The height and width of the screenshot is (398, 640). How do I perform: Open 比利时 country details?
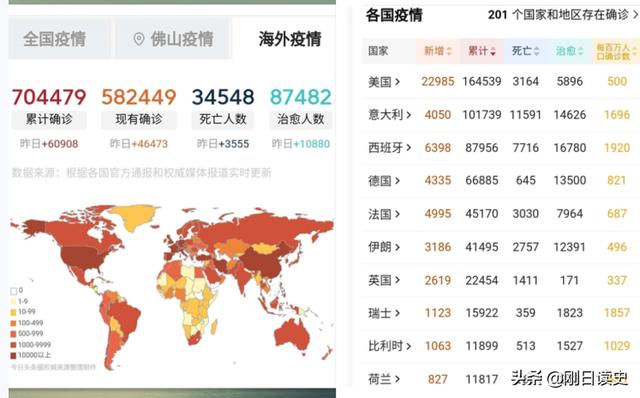[x=390, y=346]
